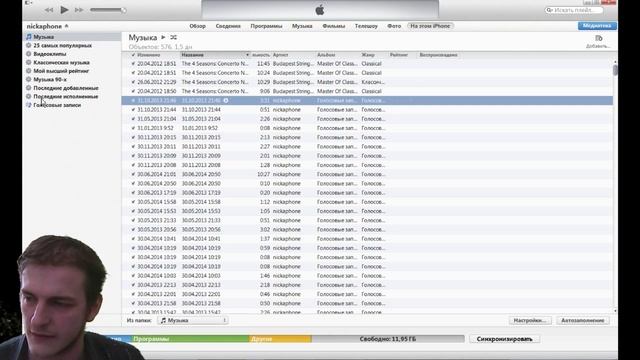The image size is (640, 360).
Task: Switch to the Программы tab
Action: point(266,26)
